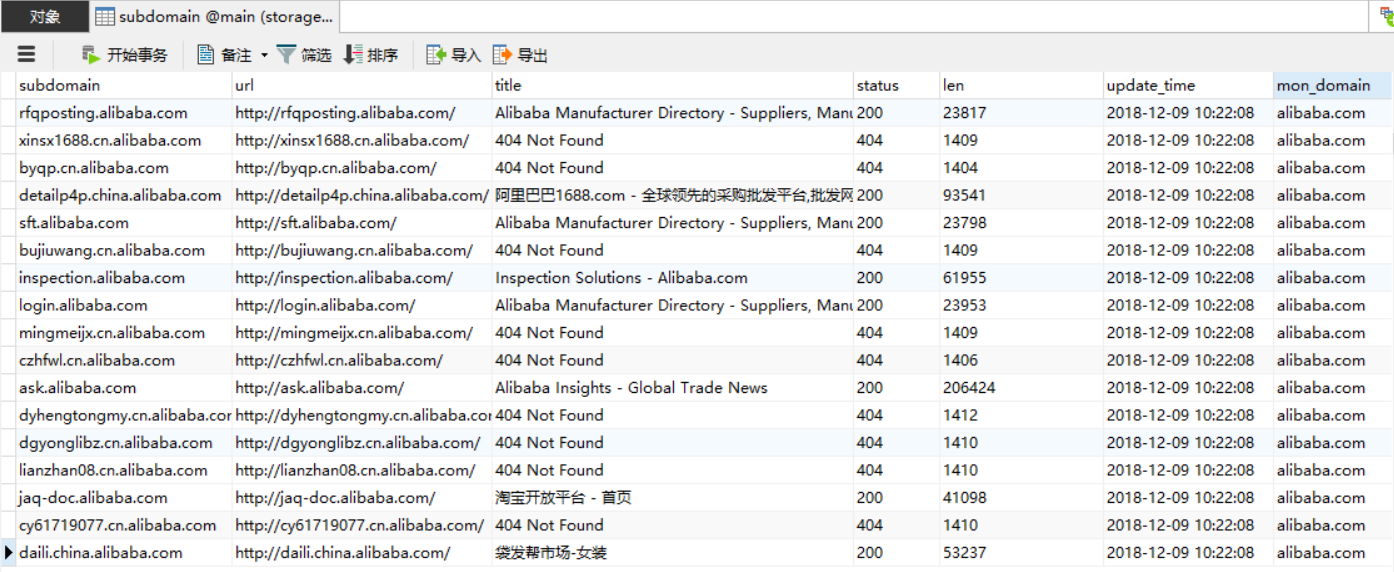Screen dimensions: 1394x572
Task: Select the row marker for daili.china.alibaba.com
Action: [8, 553]
